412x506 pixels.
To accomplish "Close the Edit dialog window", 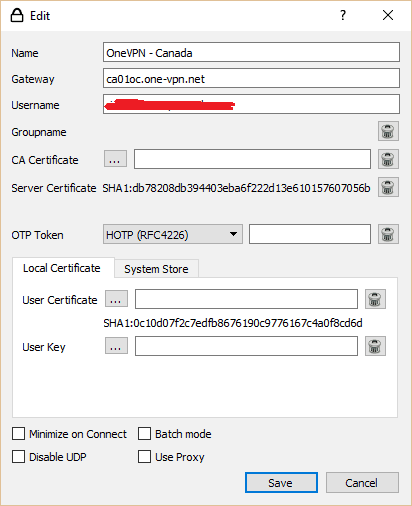I will tap(388, 15).
